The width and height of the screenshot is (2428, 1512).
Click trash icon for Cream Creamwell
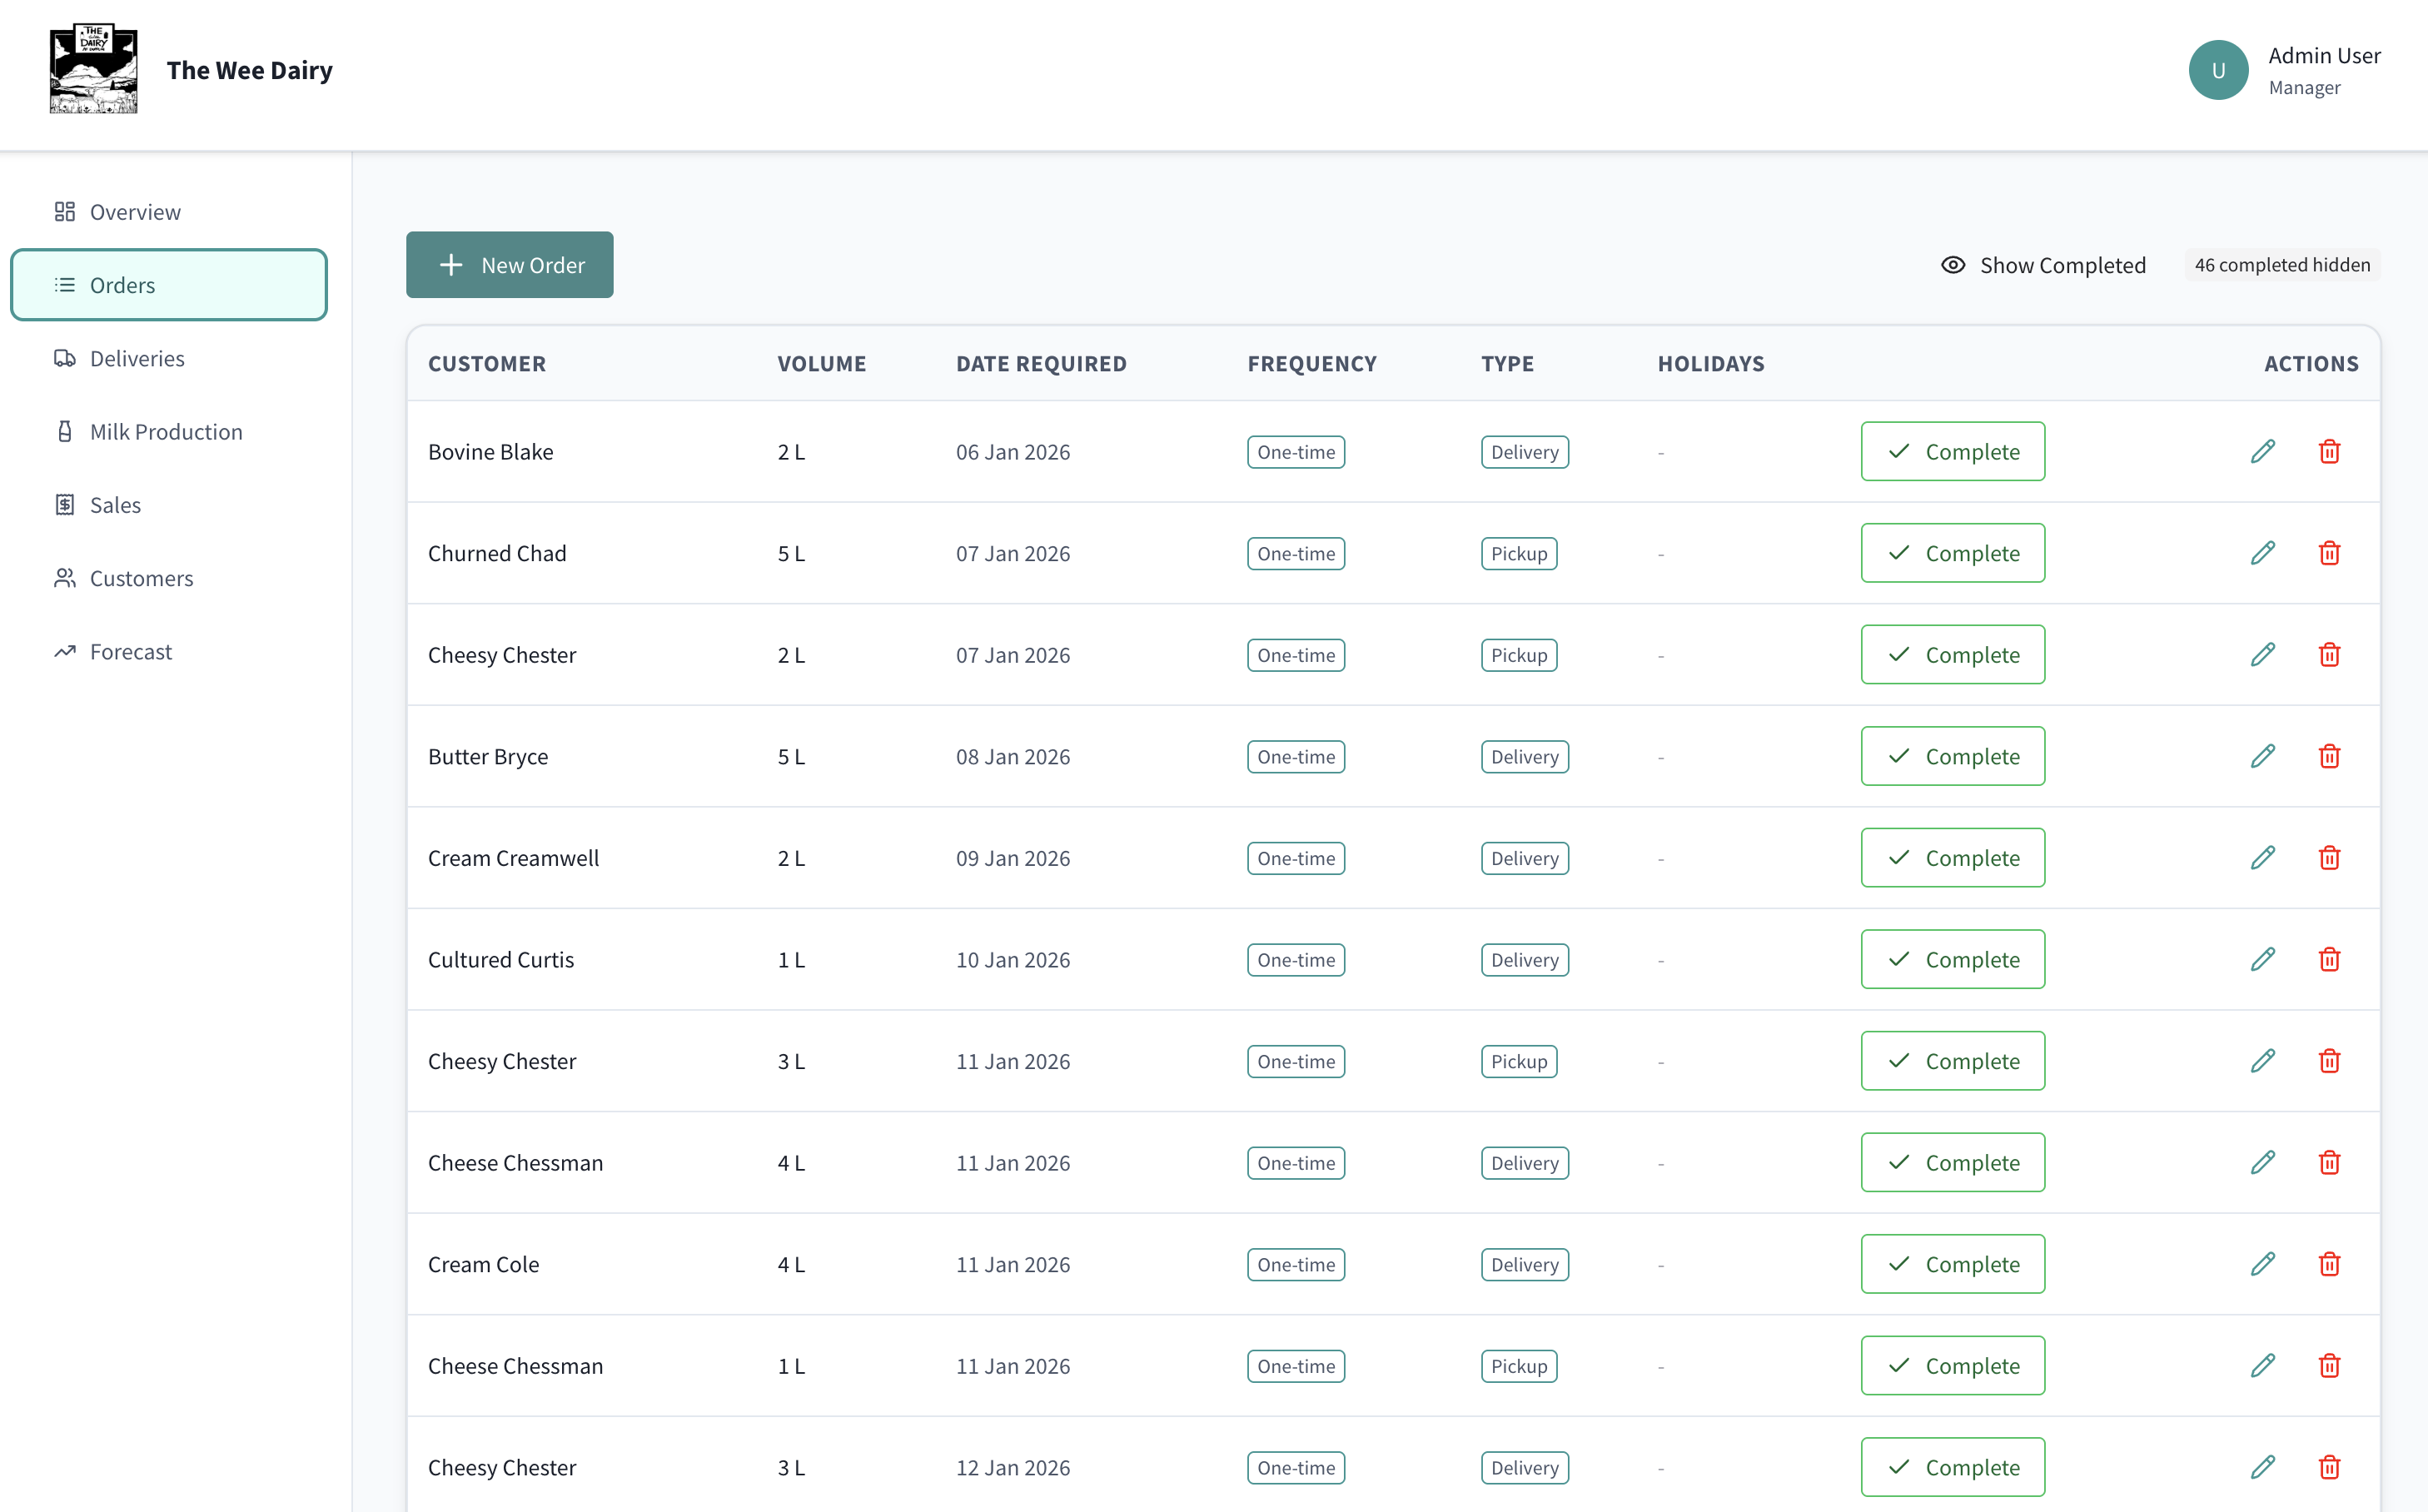pos(2329,858)
